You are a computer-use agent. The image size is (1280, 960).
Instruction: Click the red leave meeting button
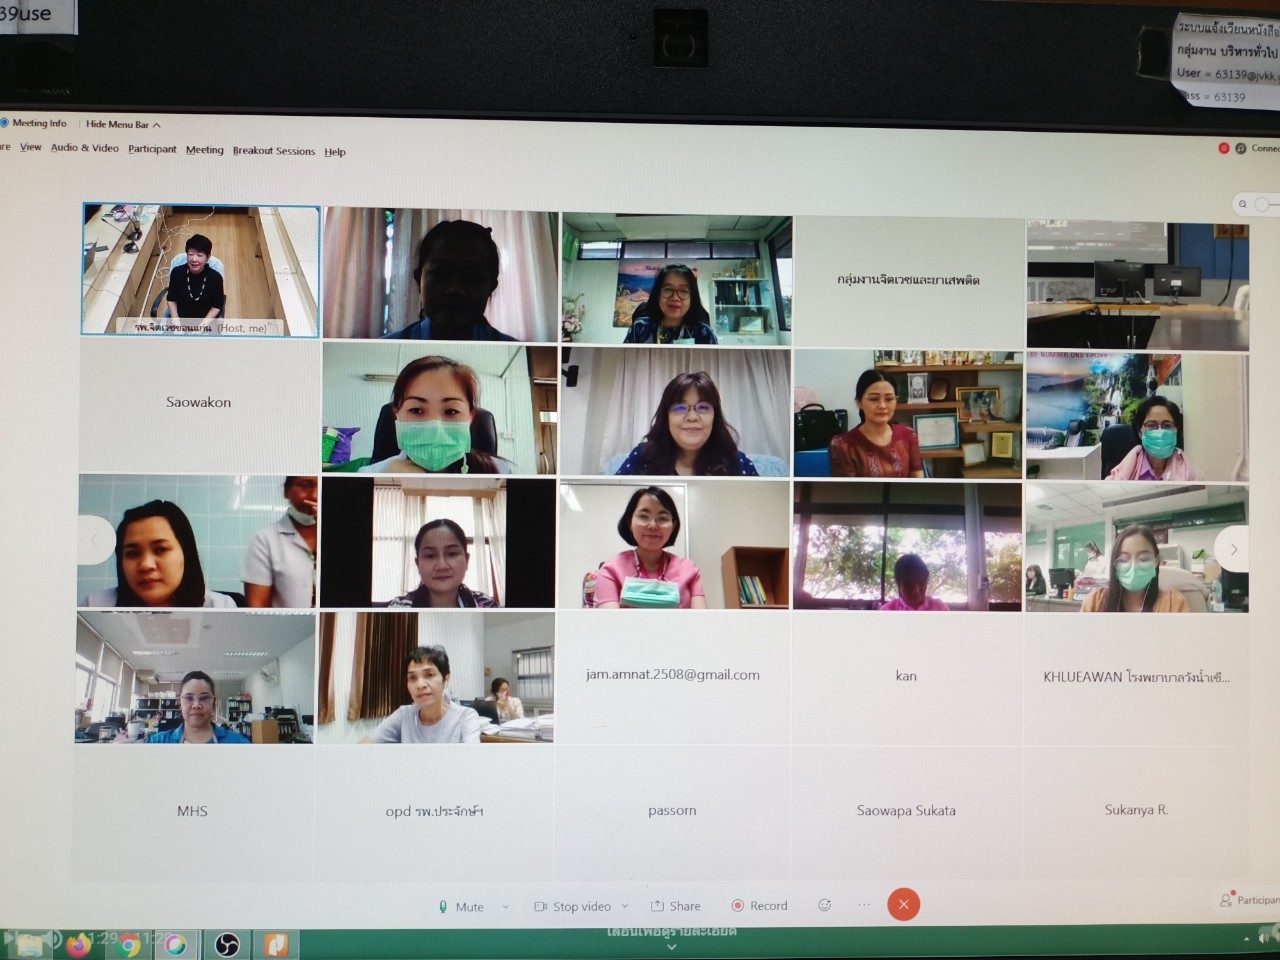[903, 905]
